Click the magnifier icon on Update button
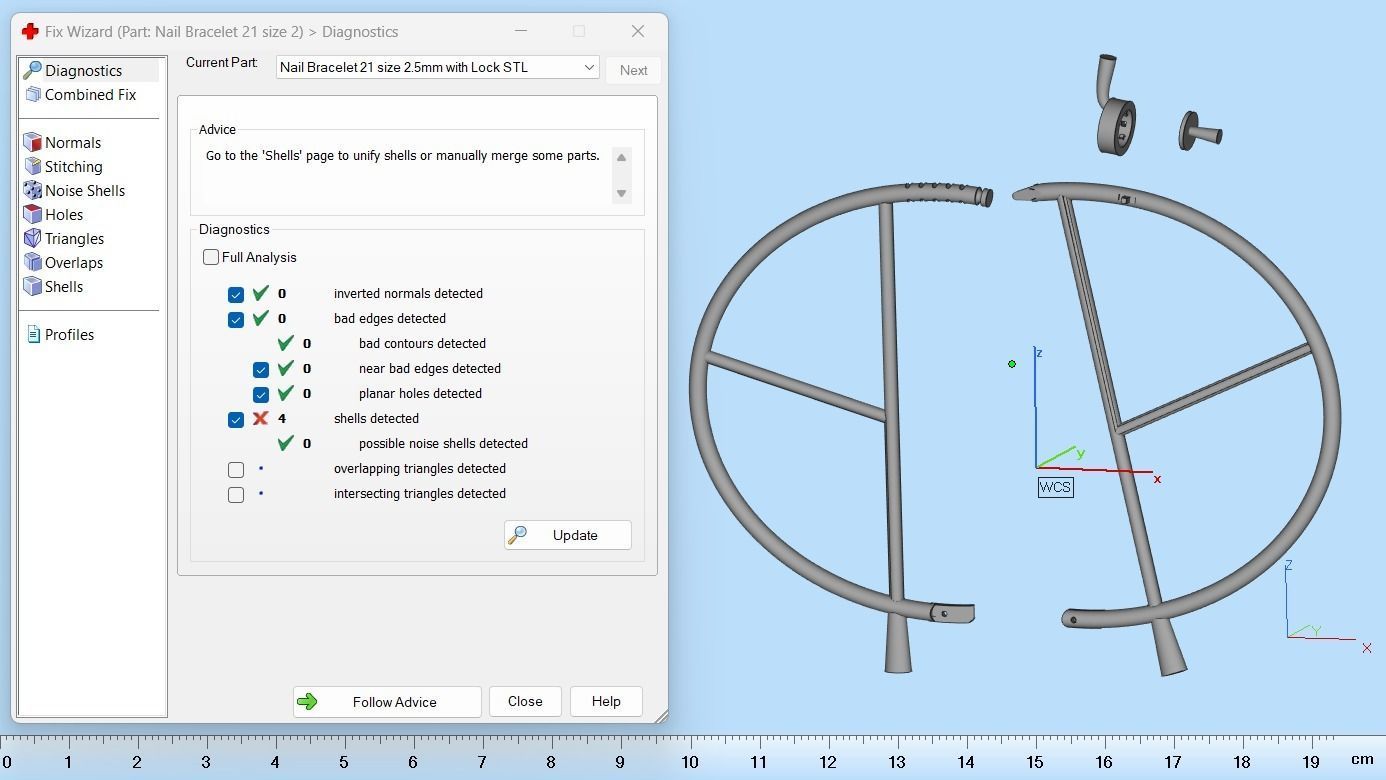The image size is (1386, 780). tap(517, 535)
